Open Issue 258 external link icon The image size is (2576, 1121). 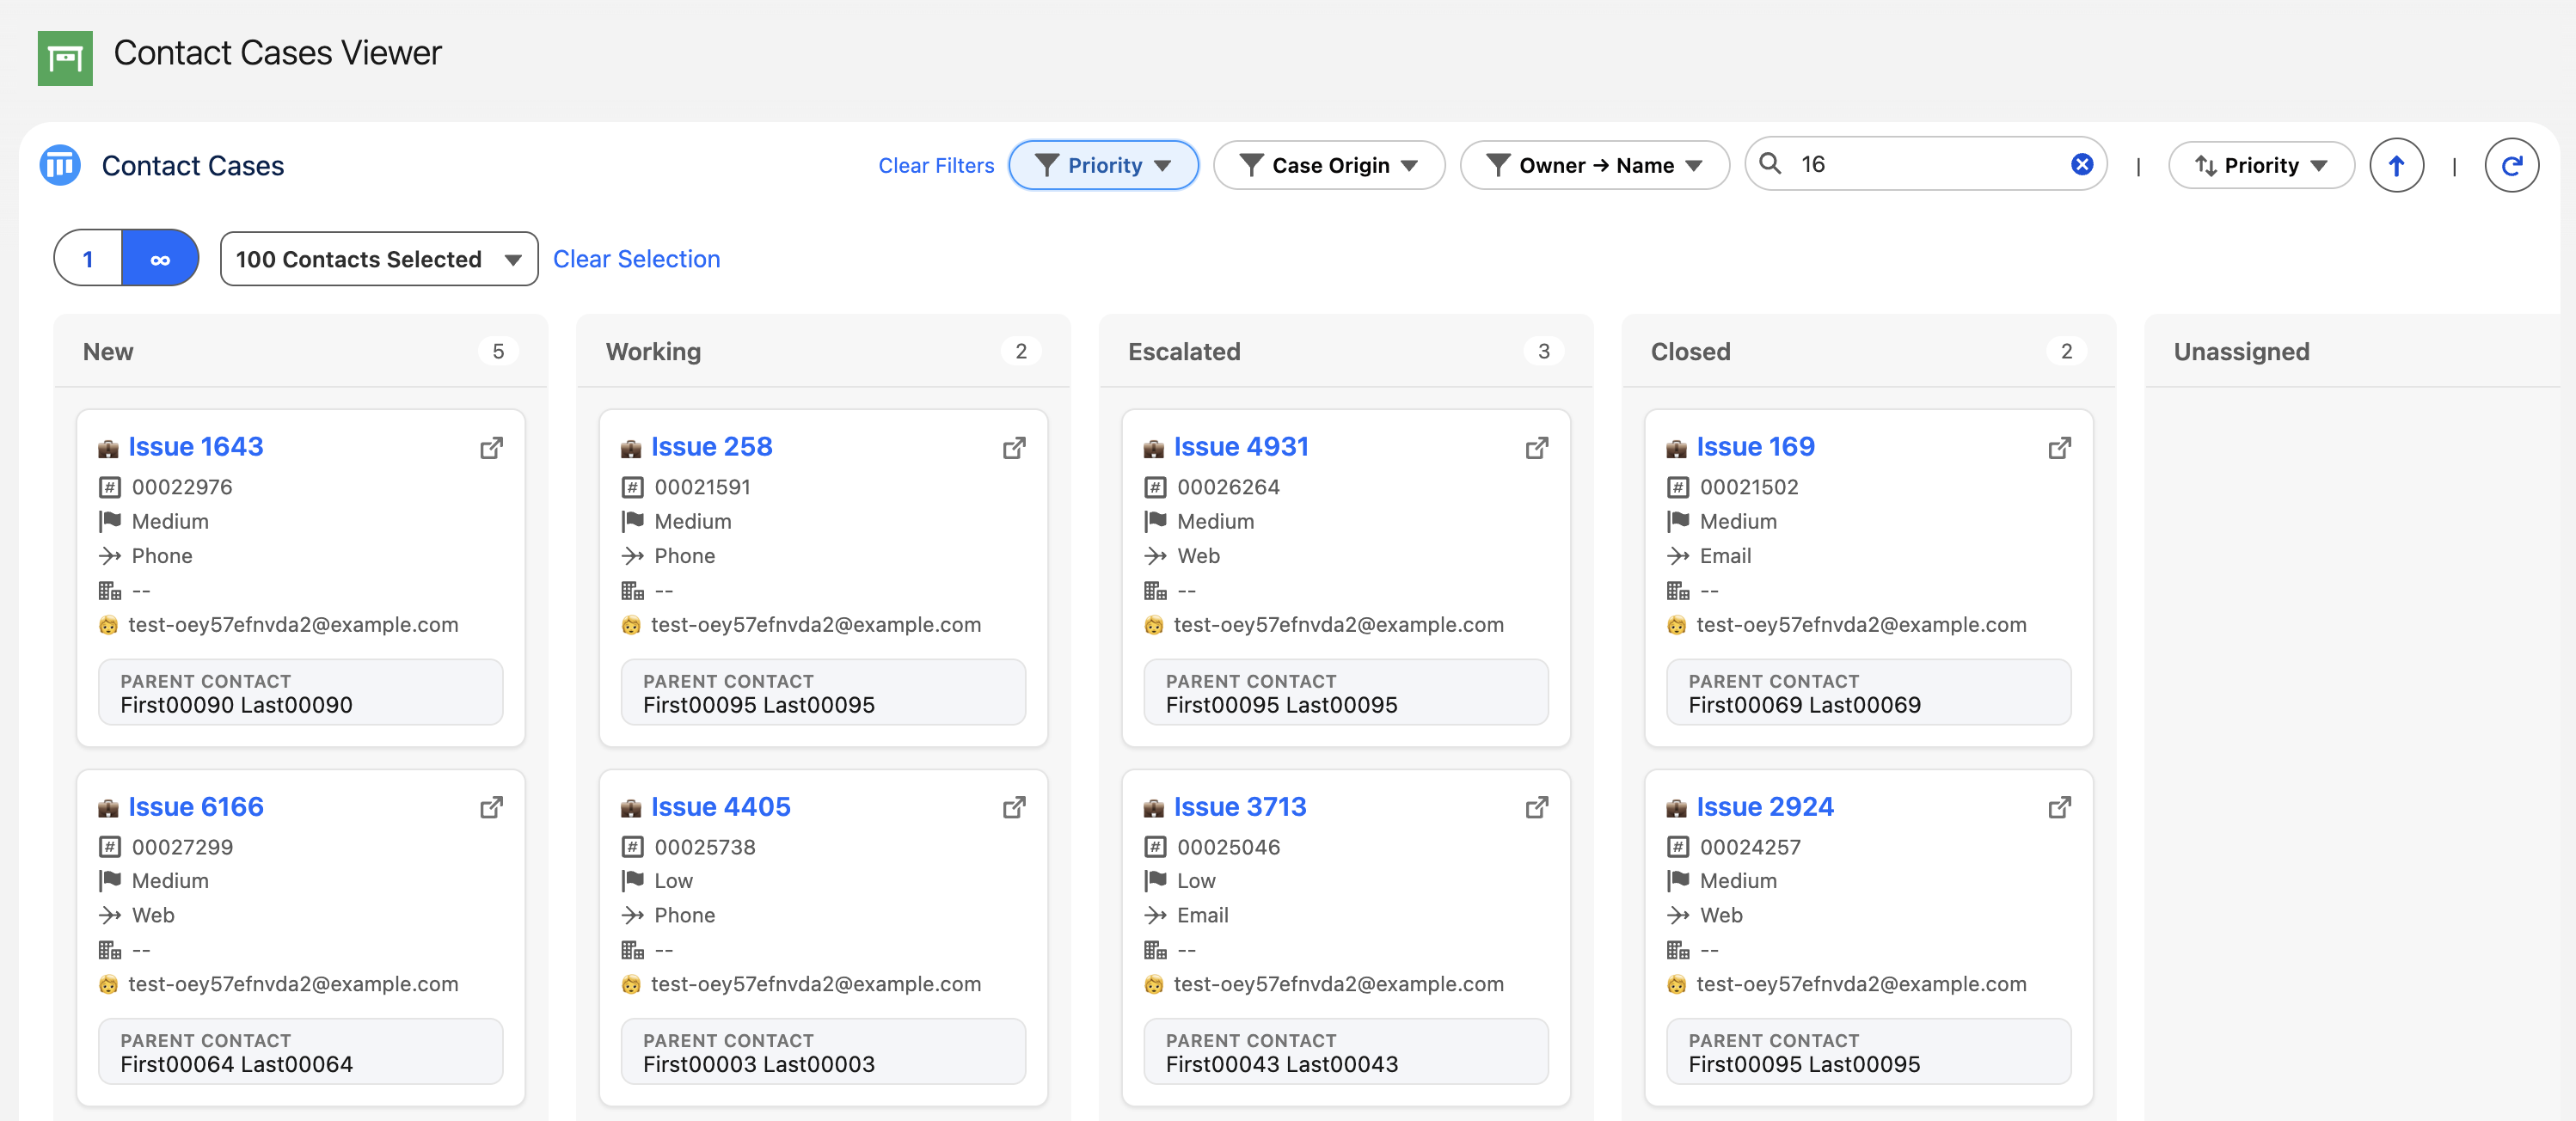point(1014,448)
